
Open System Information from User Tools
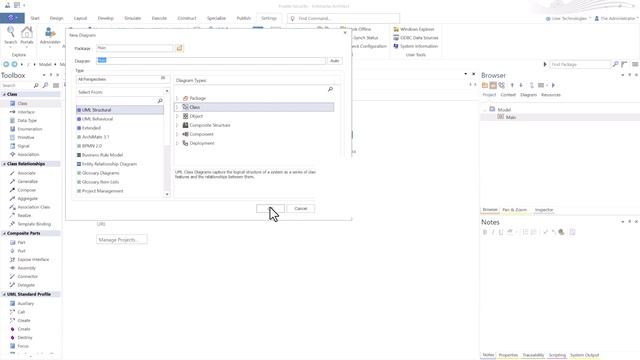[416, 46]
